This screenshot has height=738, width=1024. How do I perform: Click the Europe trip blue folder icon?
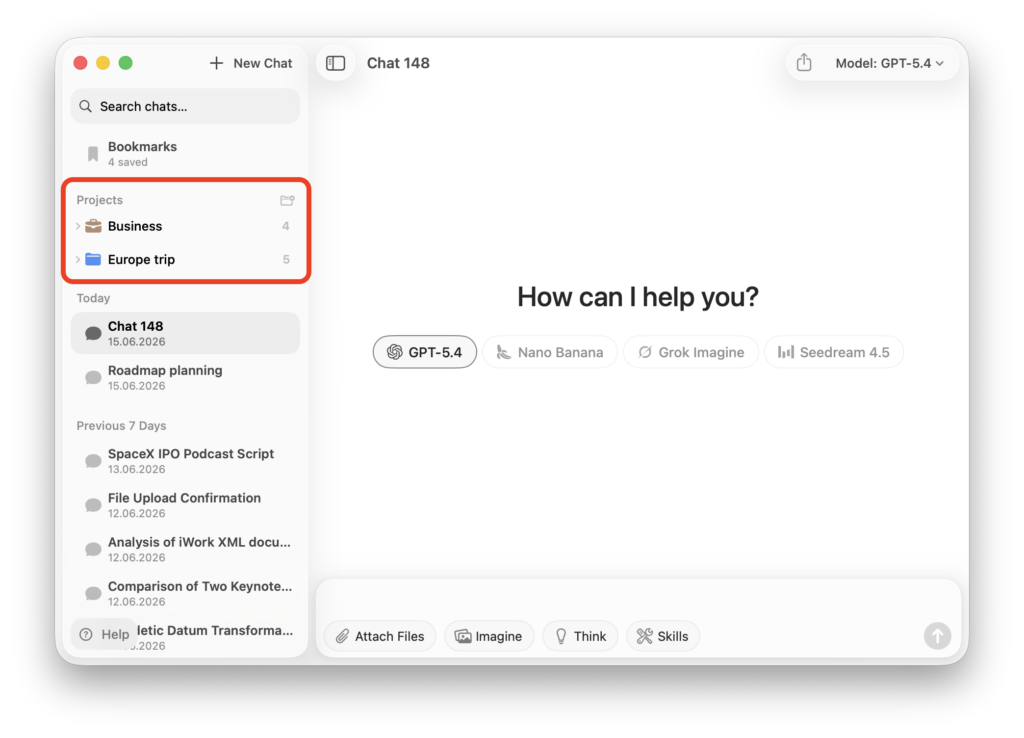[x=93, y=259]
